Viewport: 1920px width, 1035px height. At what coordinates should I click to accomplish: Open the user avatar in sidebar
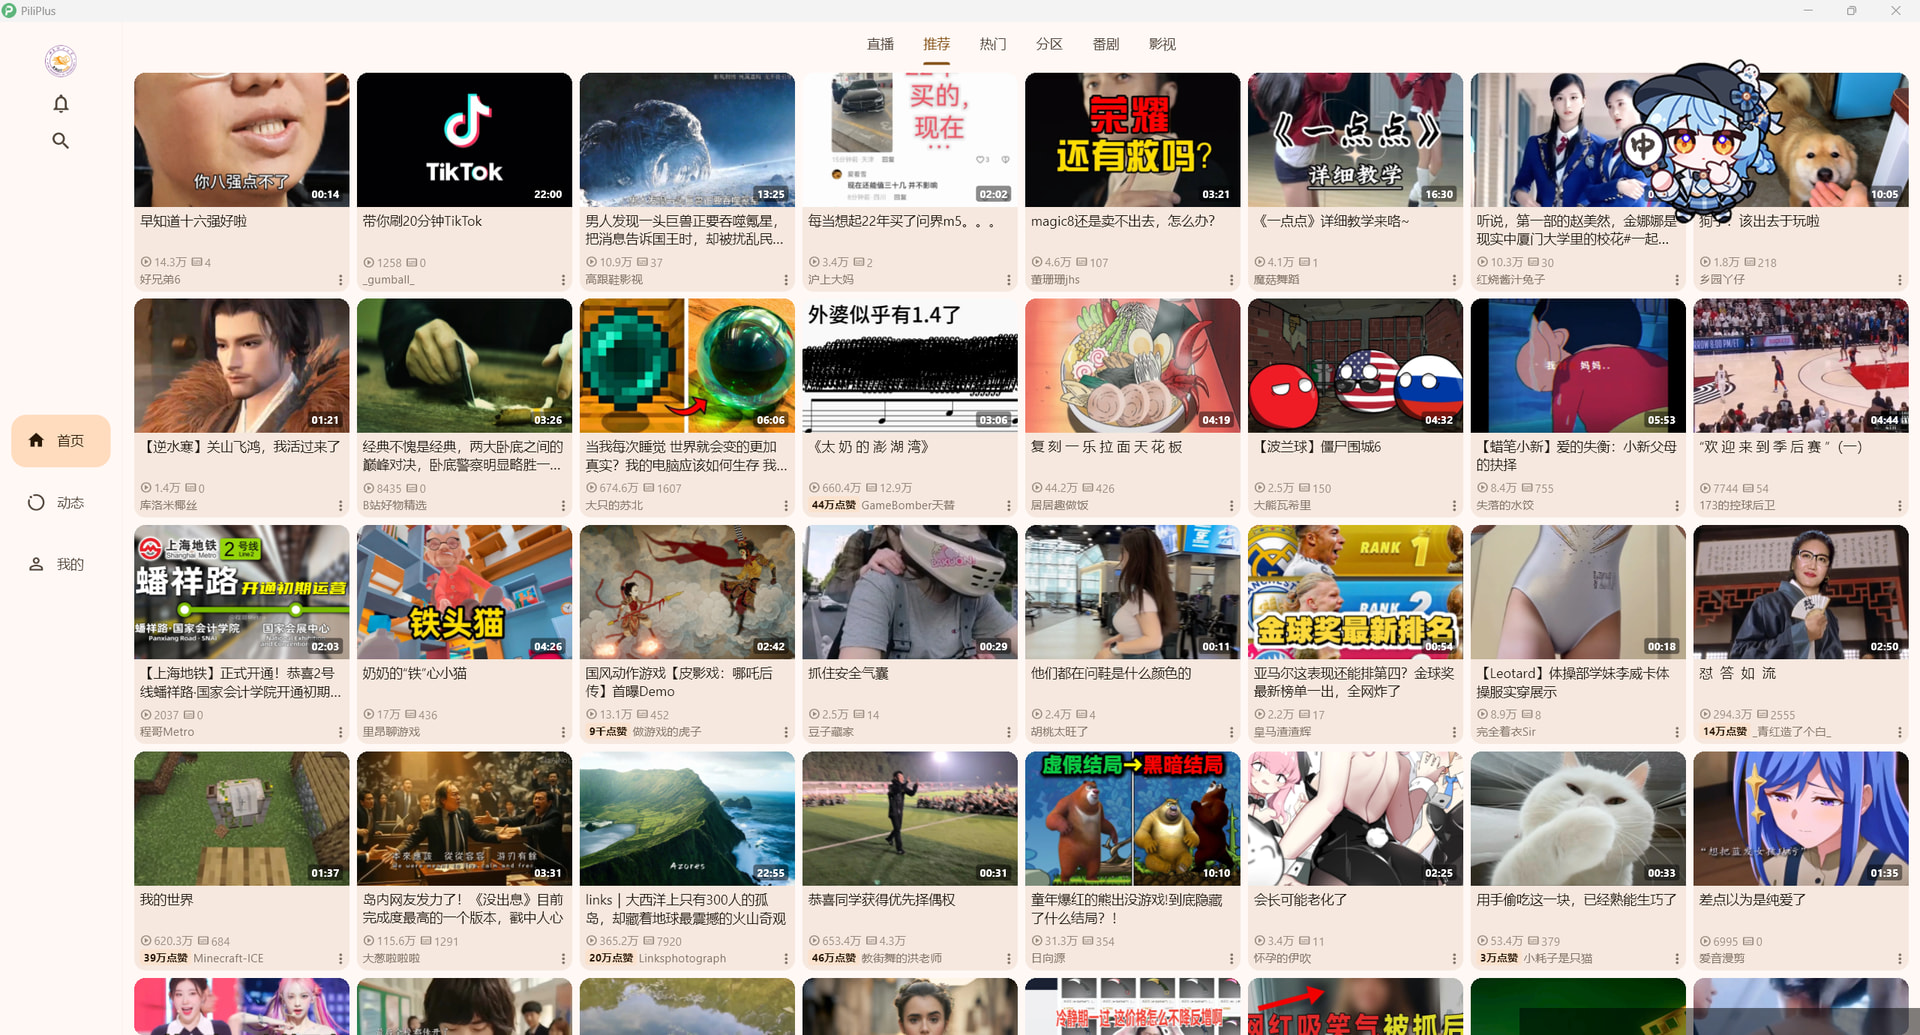61,62
